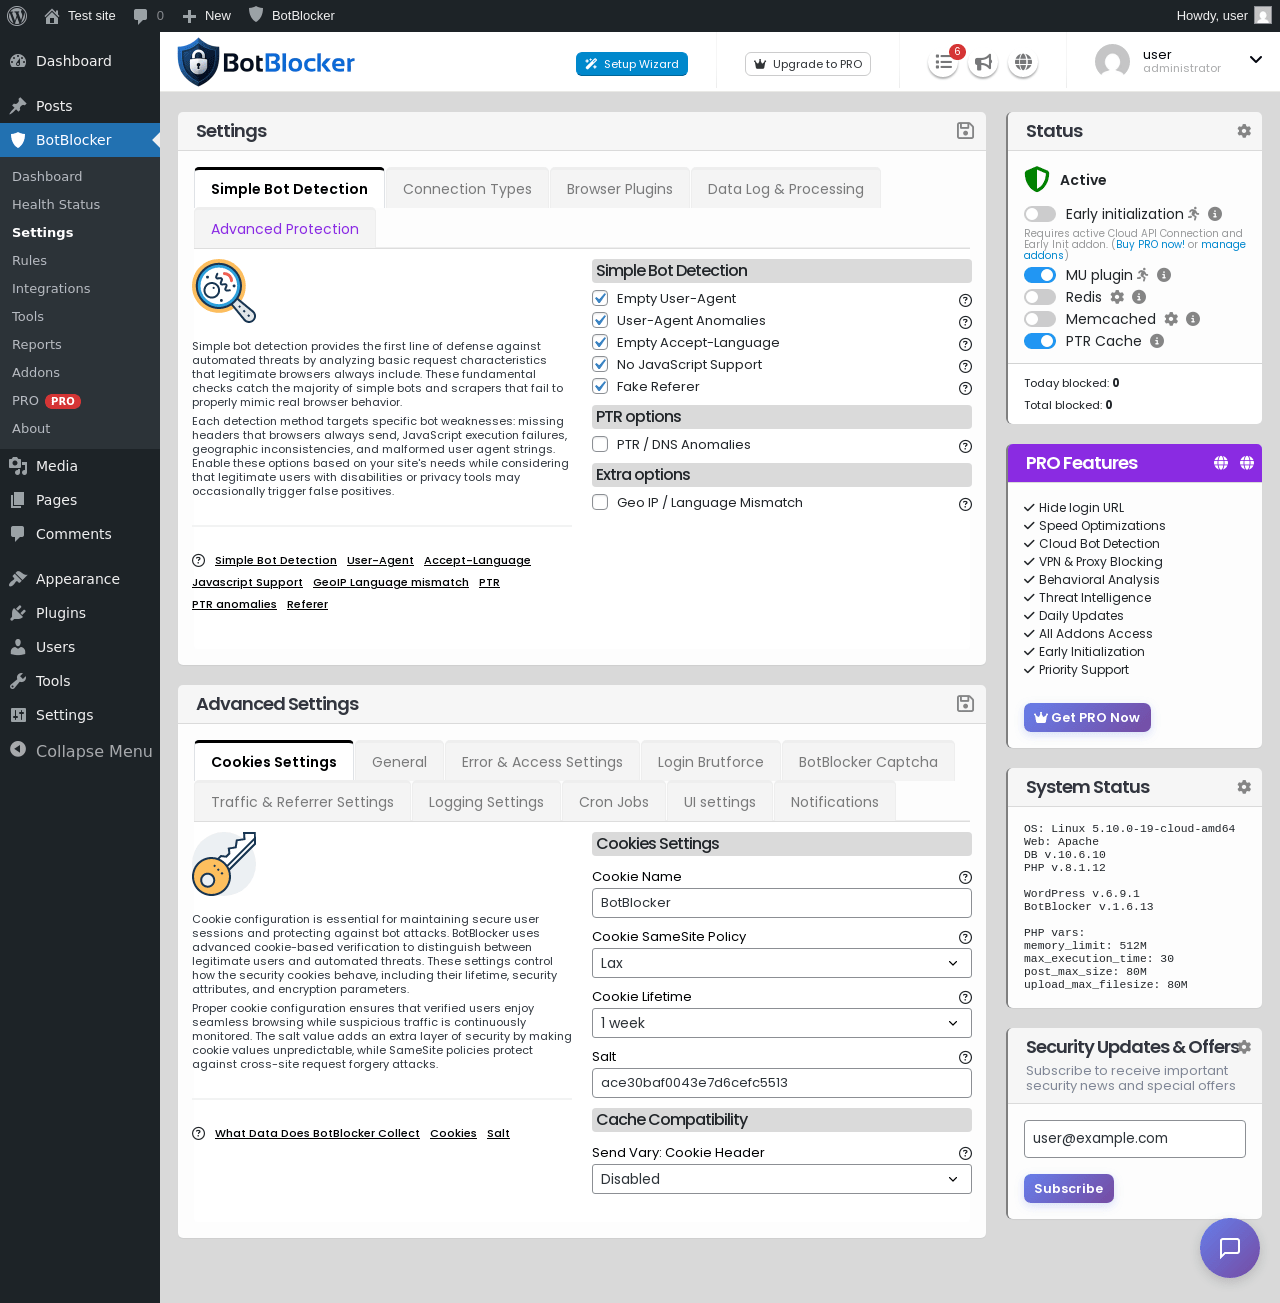Open Data Log & Processing tab
The height and width of the screenshot is (1303, 1280).
786,189
